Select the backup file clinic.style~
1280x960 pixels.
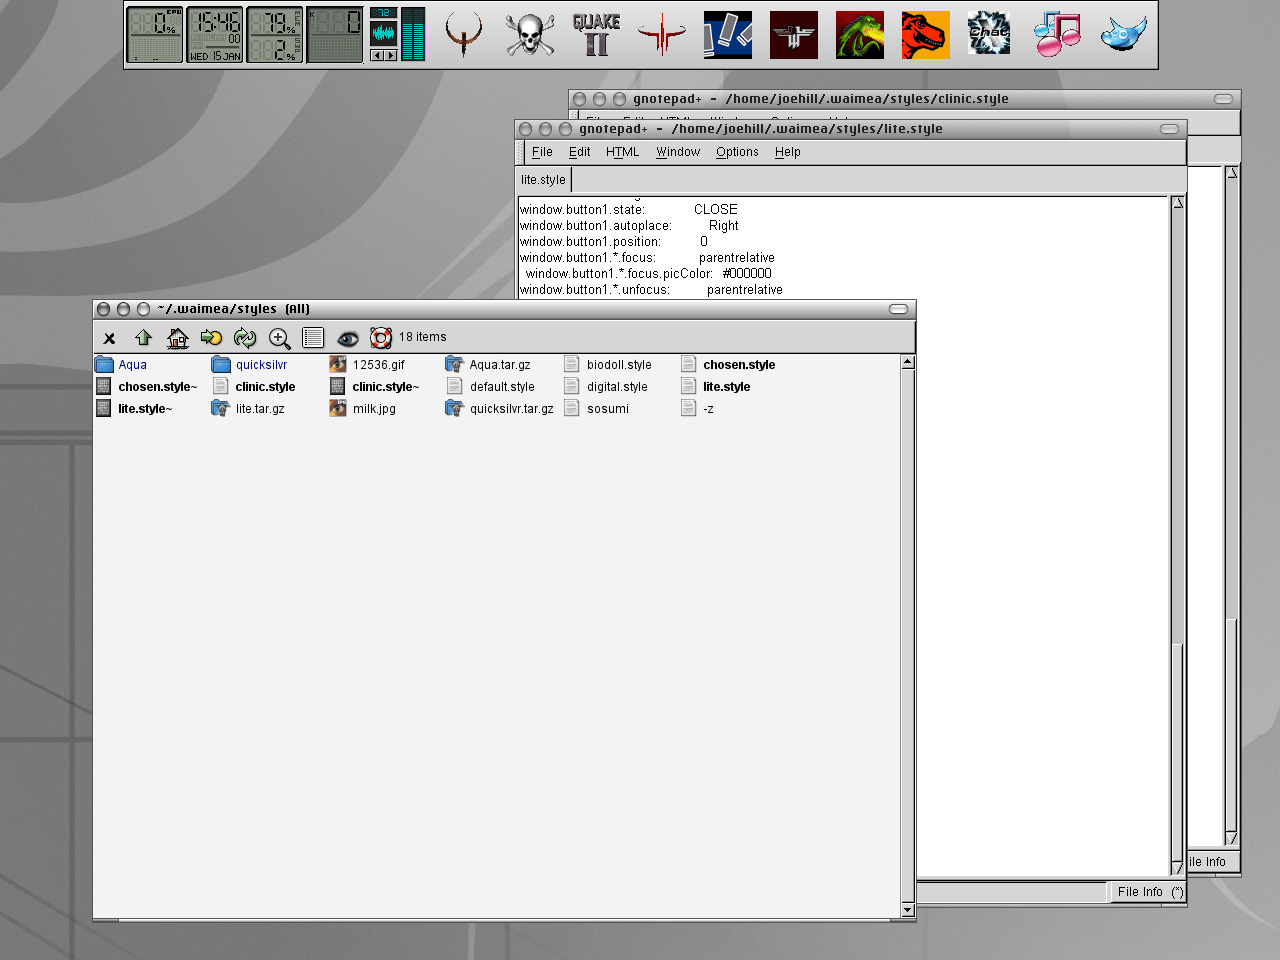tap(374, 387)
